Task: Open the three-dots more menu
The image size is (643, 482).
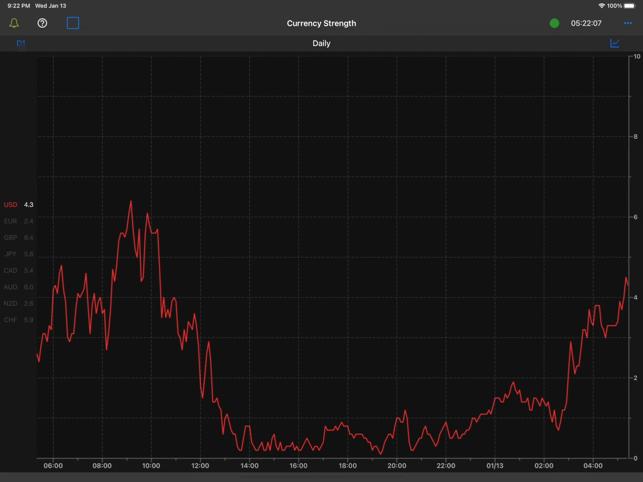Action: [628, 23]
